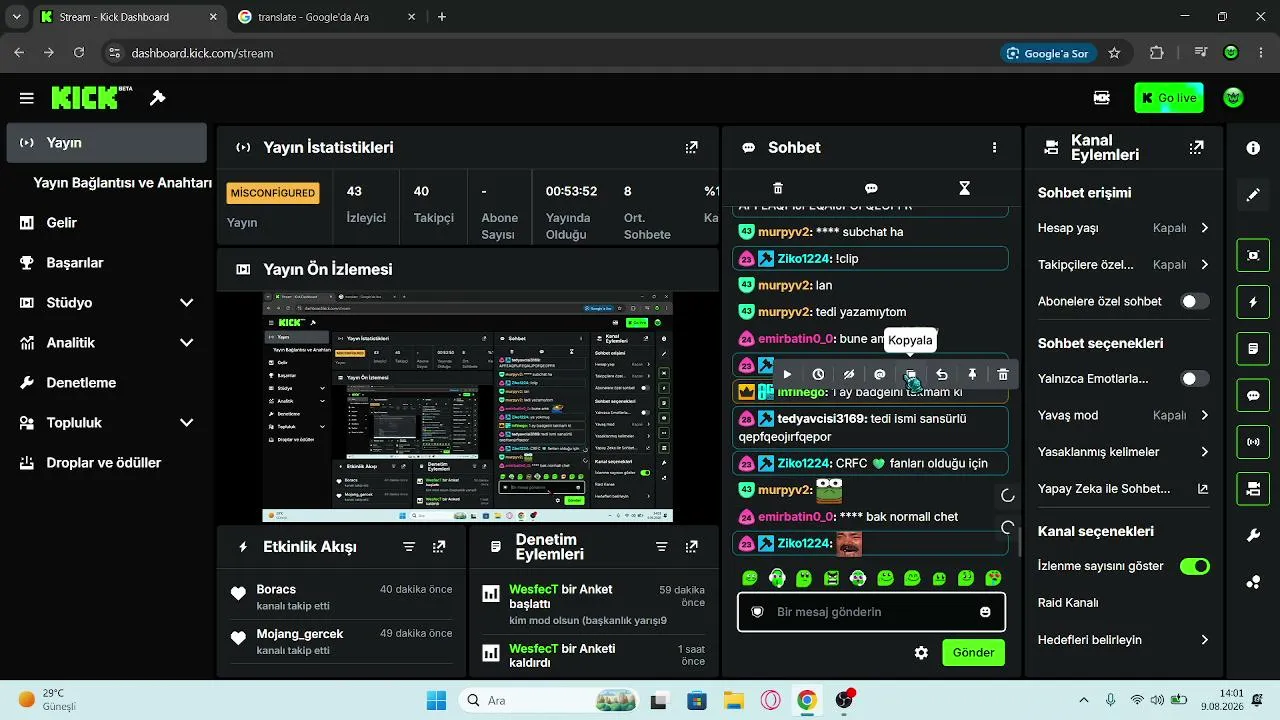
Task: Open the Hesap yaşı setting chevron
Action: pos(1205,228)
